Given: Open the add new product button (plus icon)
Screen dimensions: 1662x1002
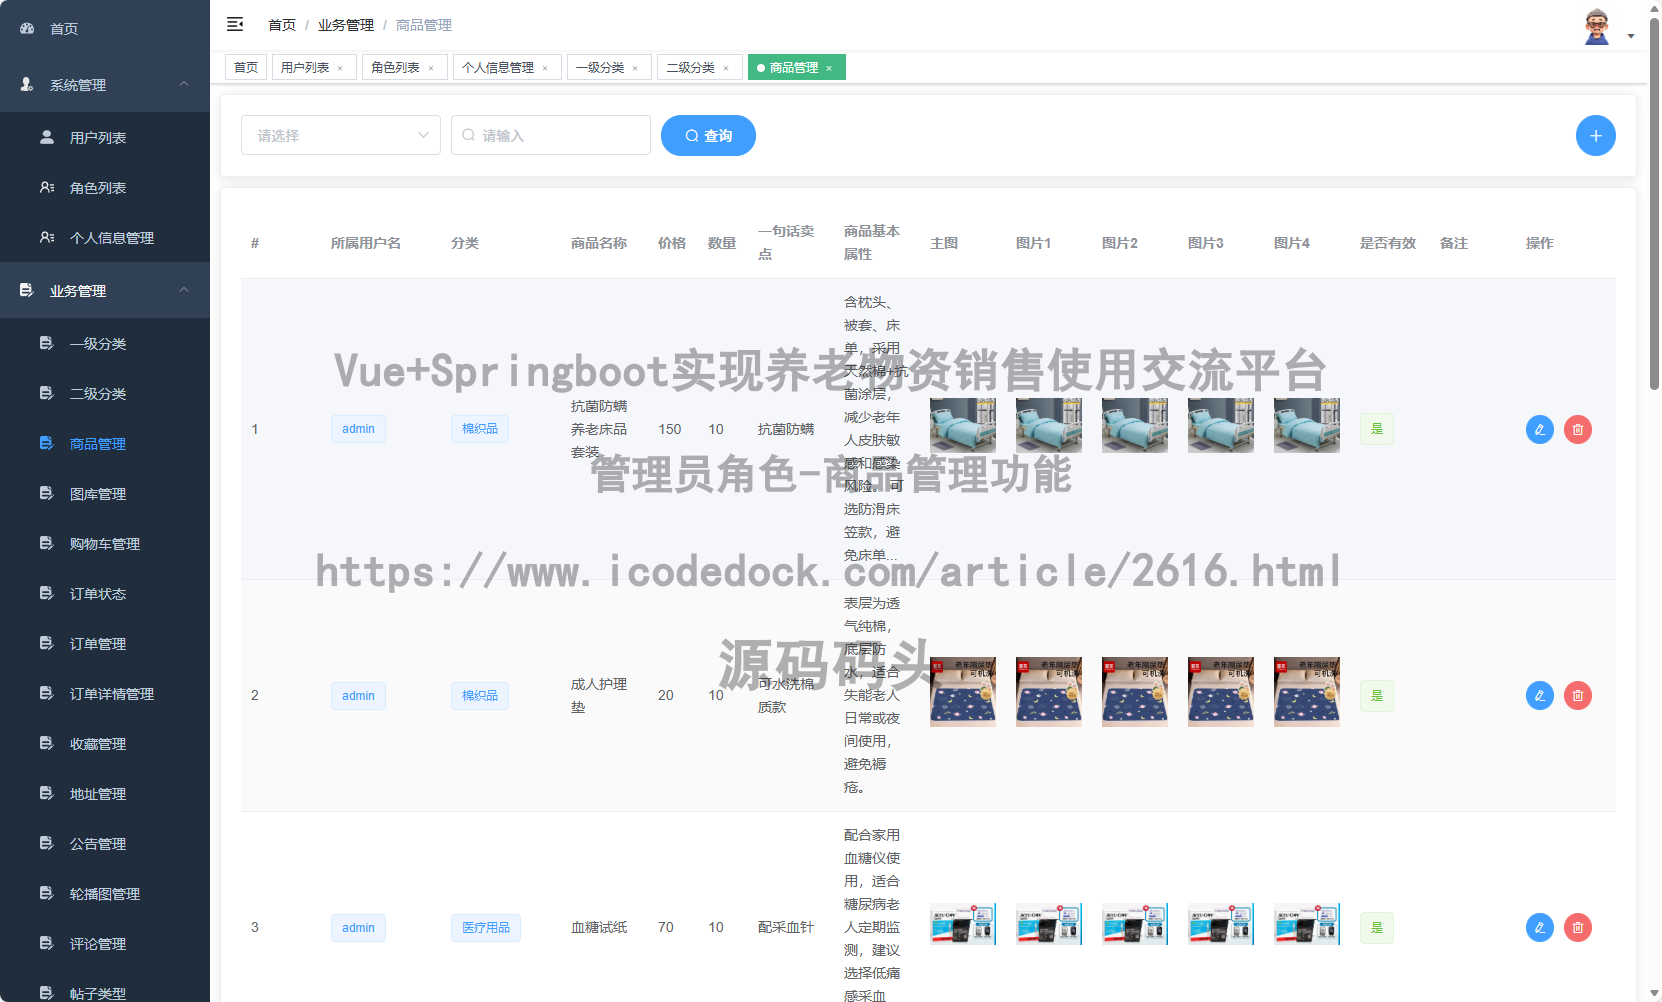Looking at the screenshot, I should point(1596,135).
